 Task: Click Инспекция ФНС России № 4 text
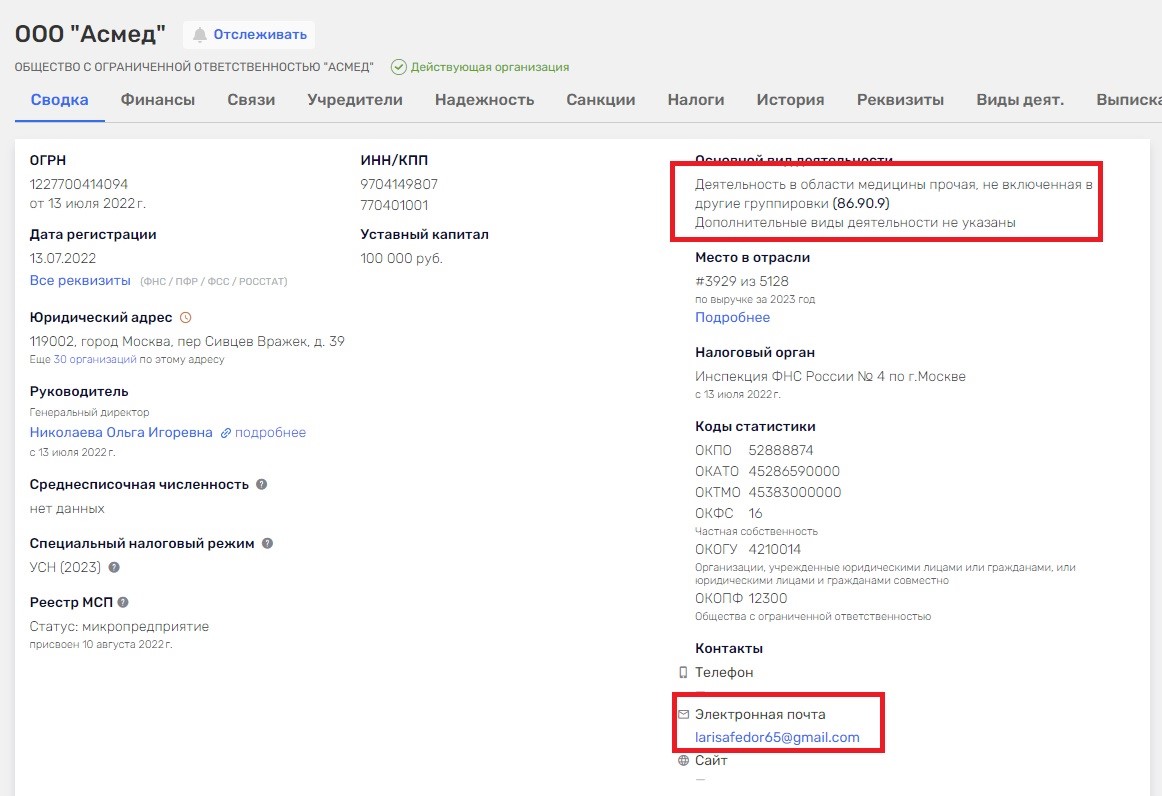tap(830, 377)
